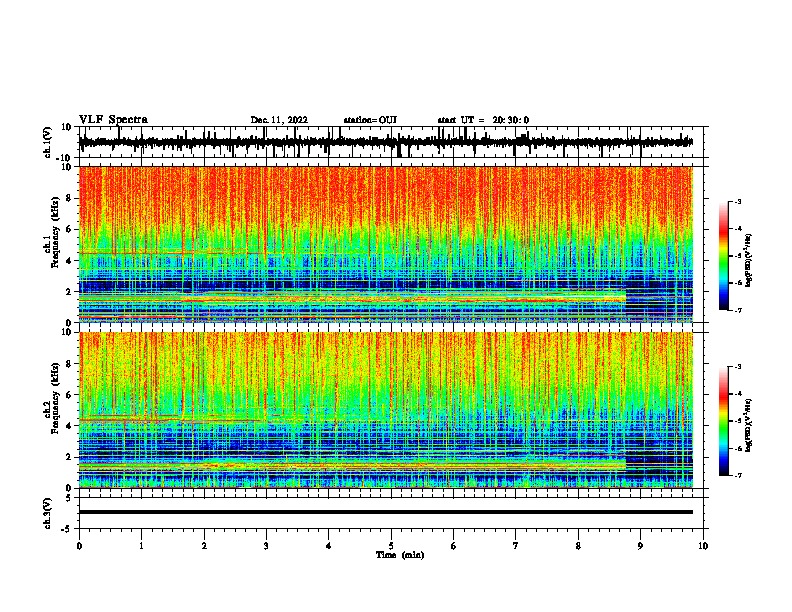Click the "-3" tick on ch.1 colorbar
Screen dimensions: 792x612
click(737, 201)
